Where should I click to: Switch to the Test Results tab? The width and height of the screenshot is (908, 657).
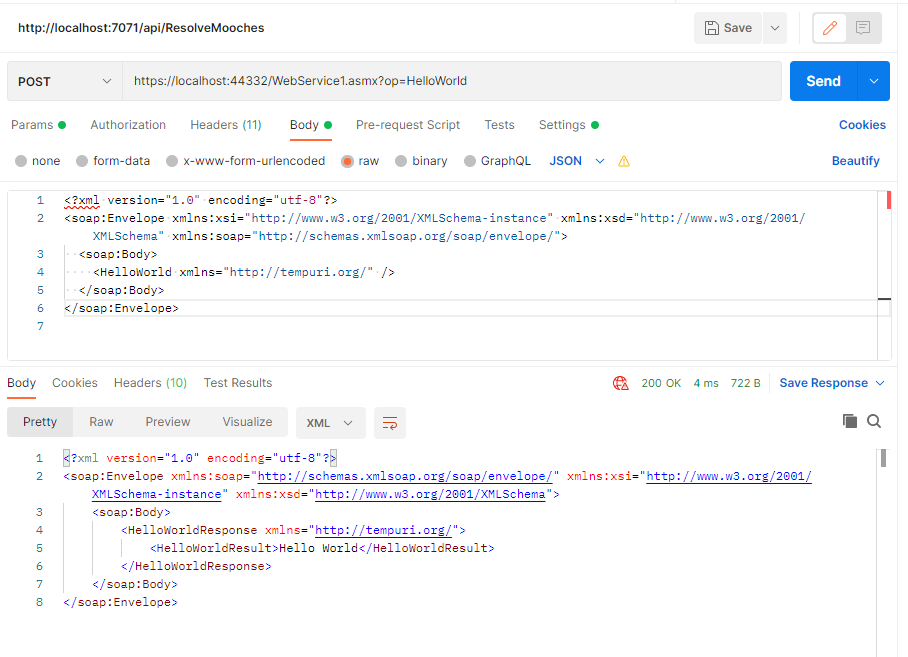pos(237,383)
